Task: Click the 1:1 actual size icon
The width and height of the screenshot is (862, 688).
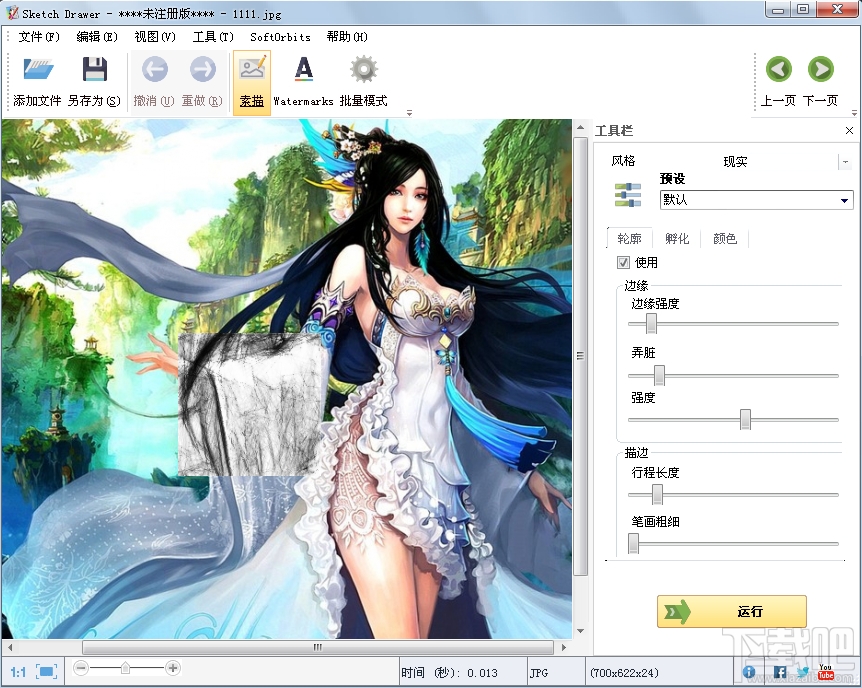Action: [18, 672]
